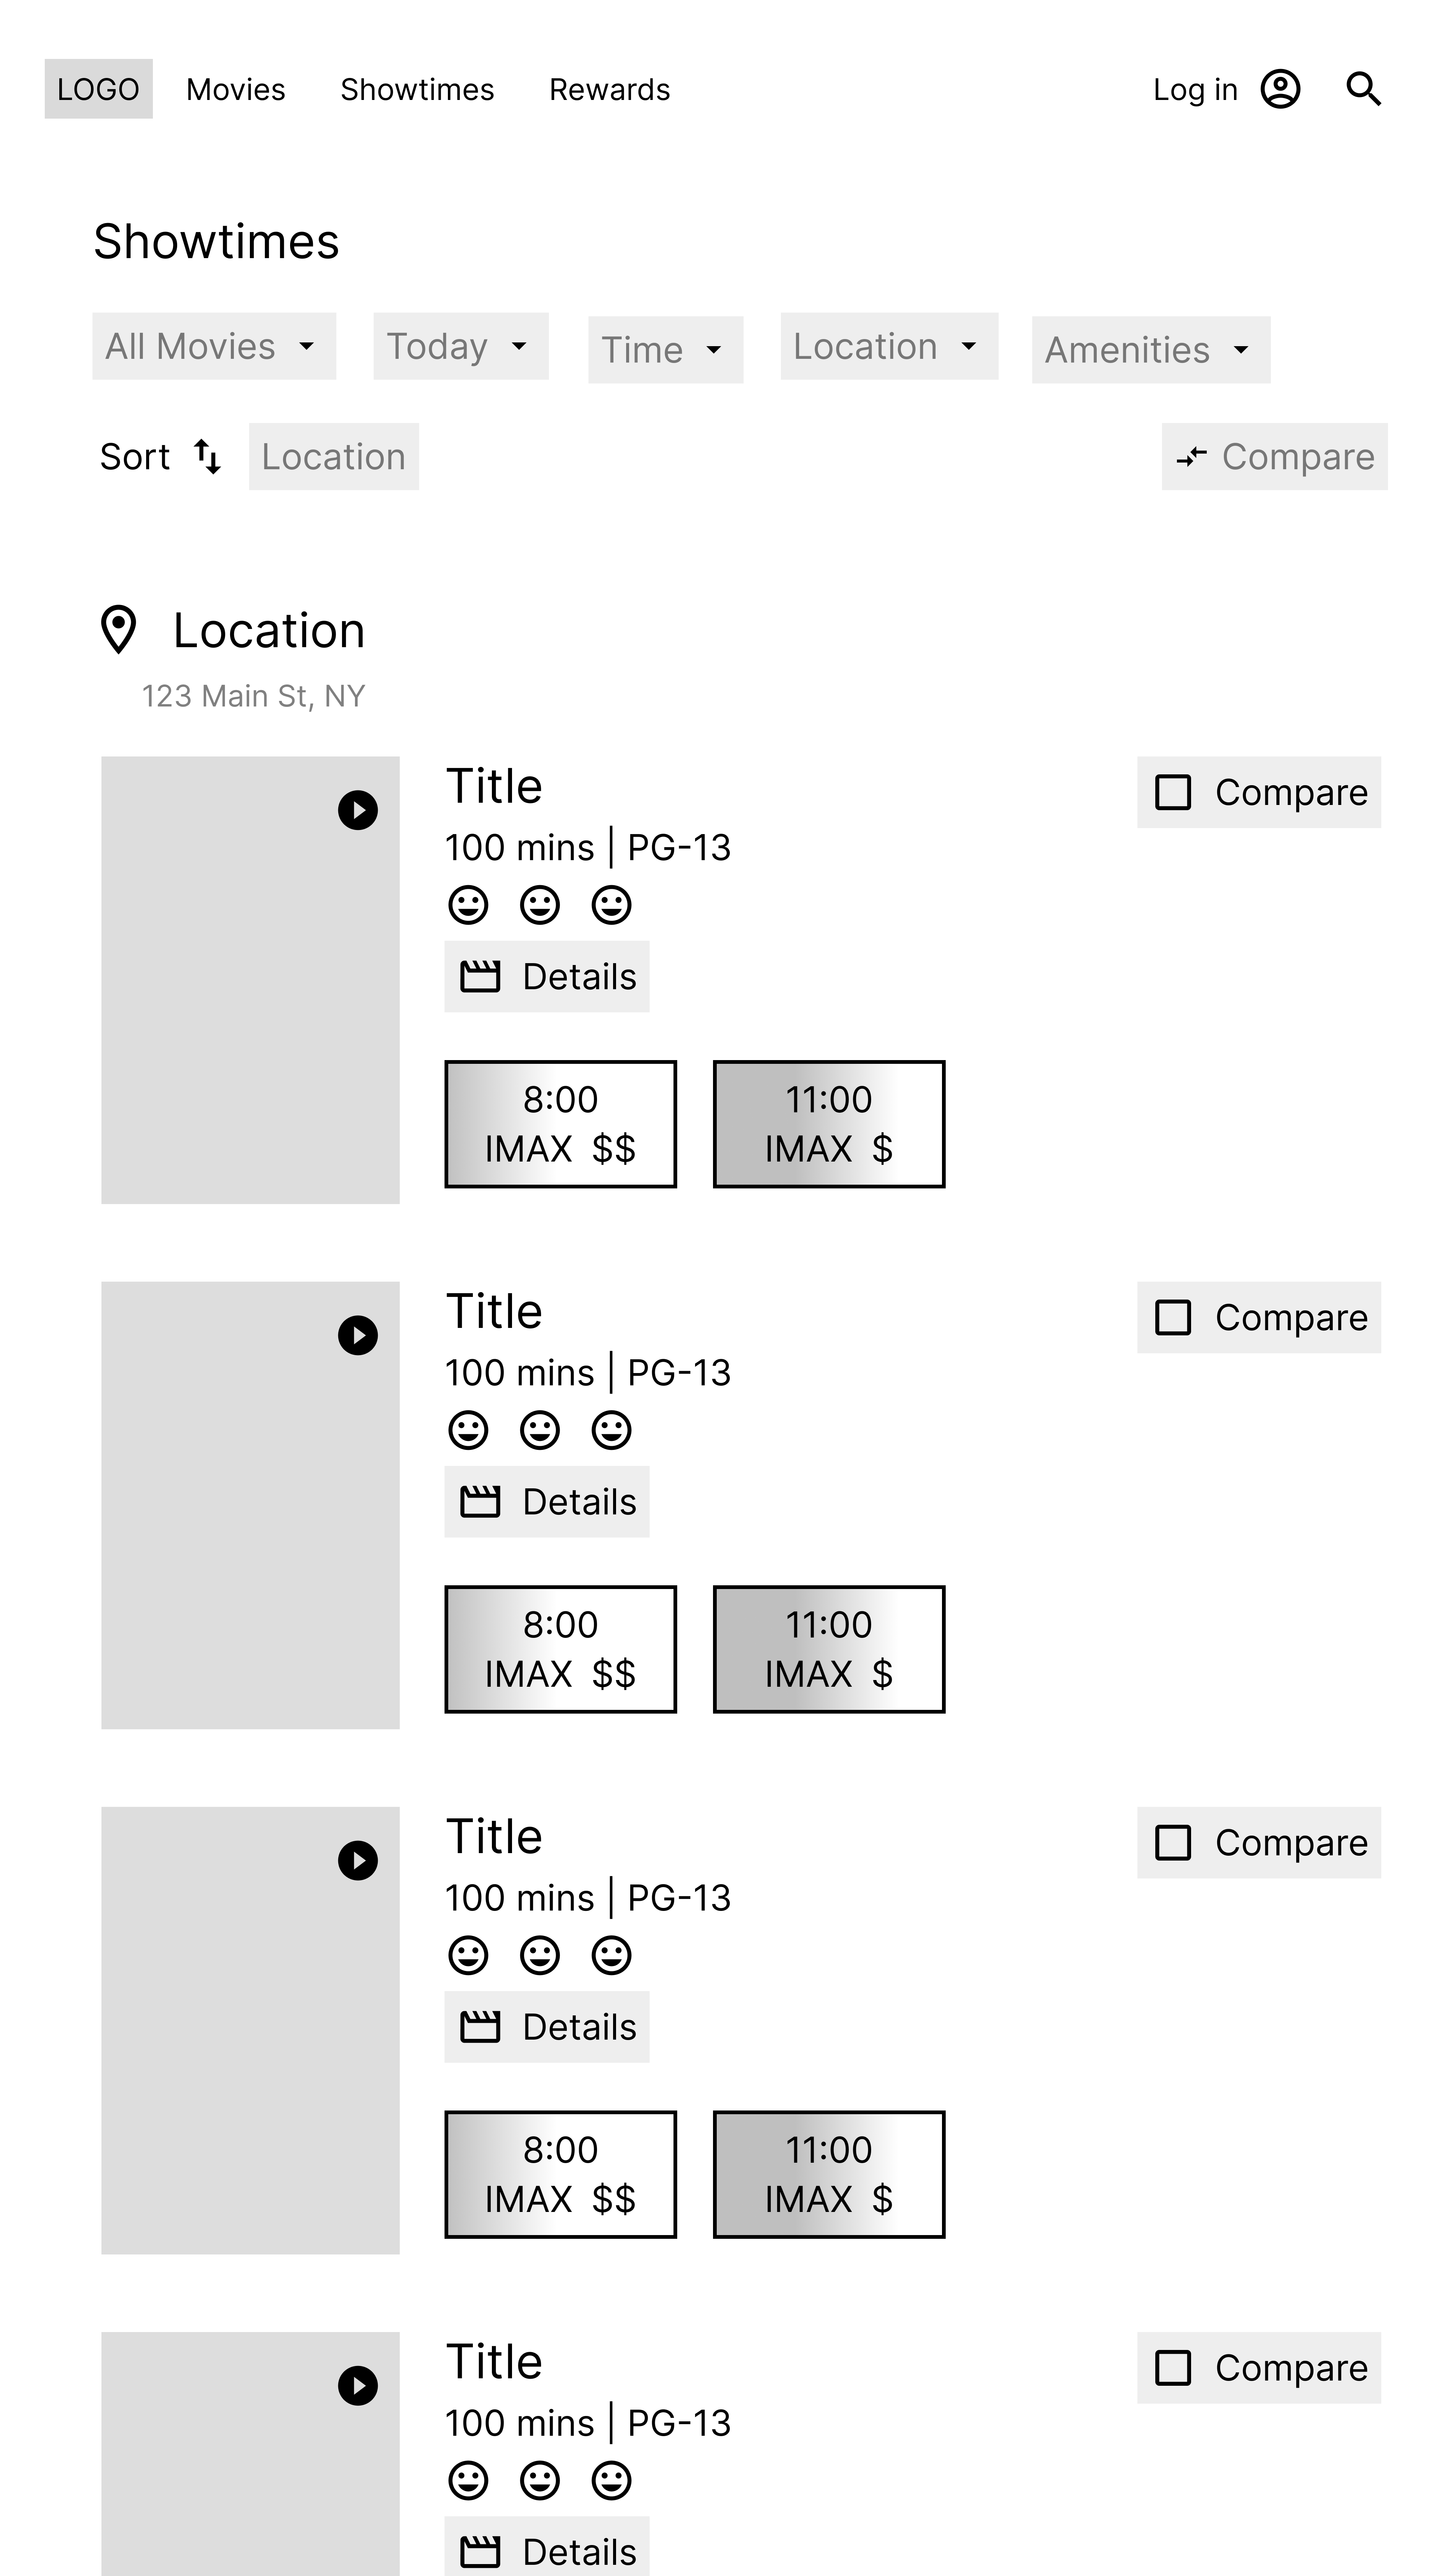Expand the Amenities filter dropdown

click(1151, 350)
